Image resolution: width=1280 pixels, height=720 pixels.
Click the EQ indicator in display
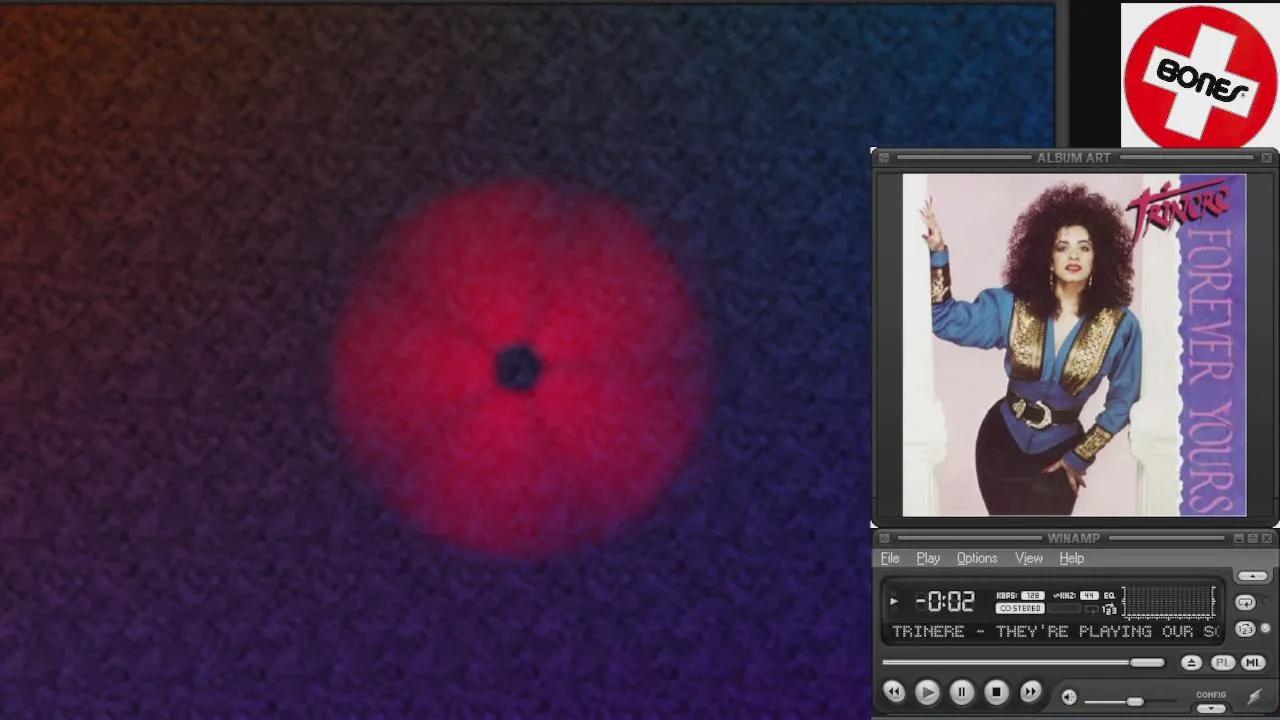point(1109,596)
